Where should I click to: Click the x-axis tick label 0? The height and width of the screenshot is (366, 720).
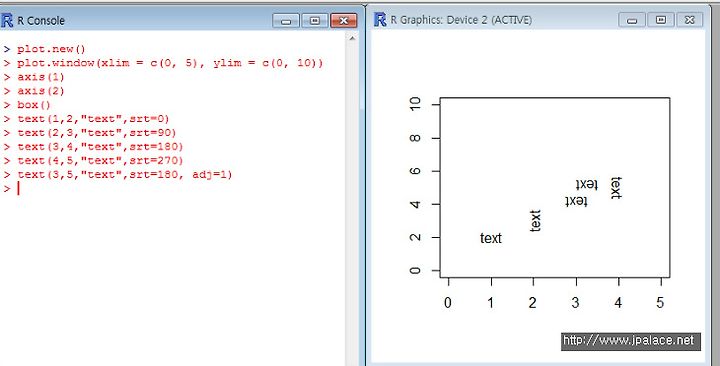(x=448, y=303)
